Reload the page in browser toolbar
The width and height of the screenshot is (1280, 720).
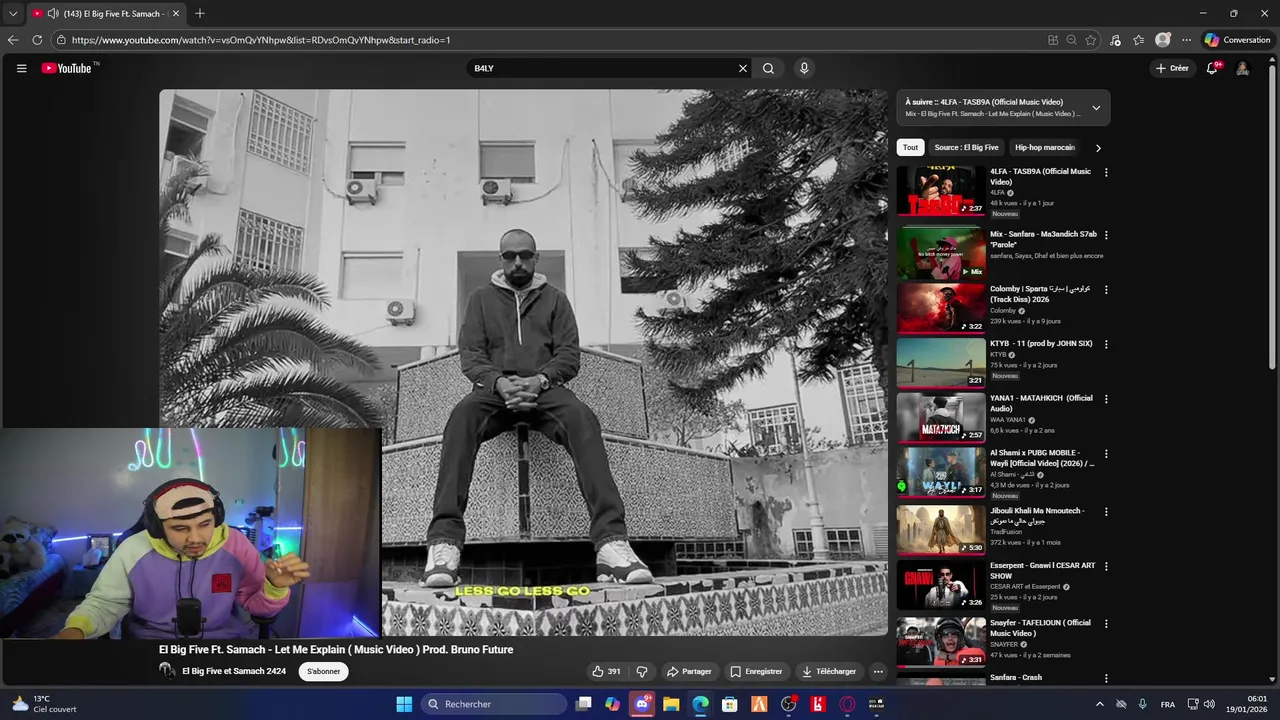[x=37, y=40]
